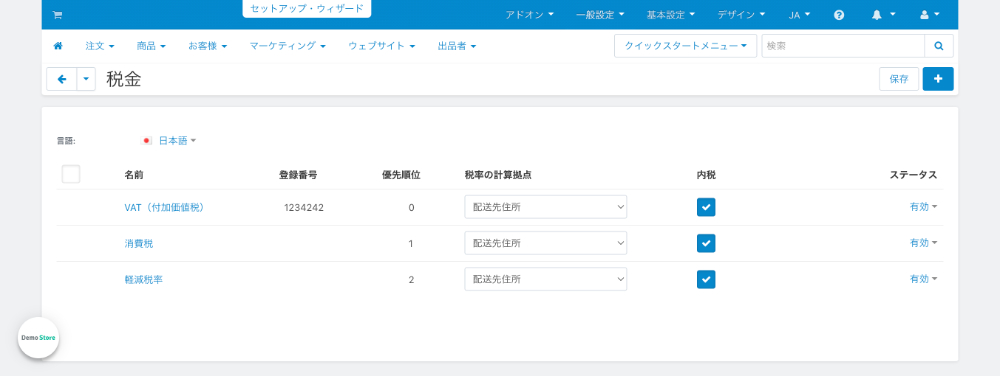Open the 日本語 language selector
The image size is (1000, 376).
tap(177, 141)
